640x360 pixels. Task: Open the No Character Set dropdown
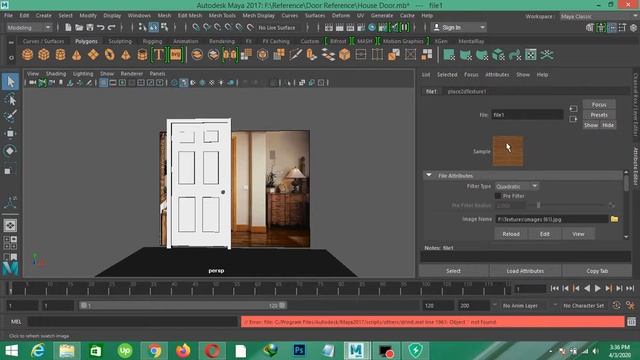585,305
